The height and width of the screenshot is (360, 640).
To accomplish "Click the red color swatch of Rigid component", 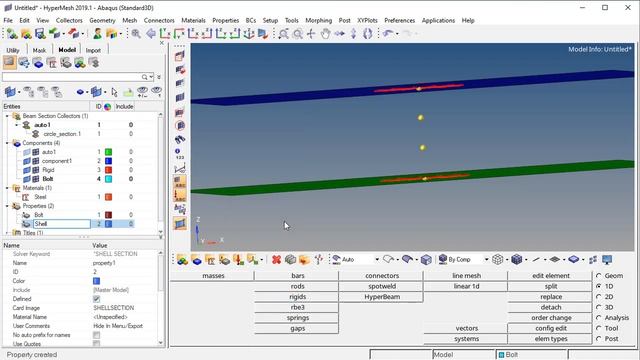I will tap(109, 170).
